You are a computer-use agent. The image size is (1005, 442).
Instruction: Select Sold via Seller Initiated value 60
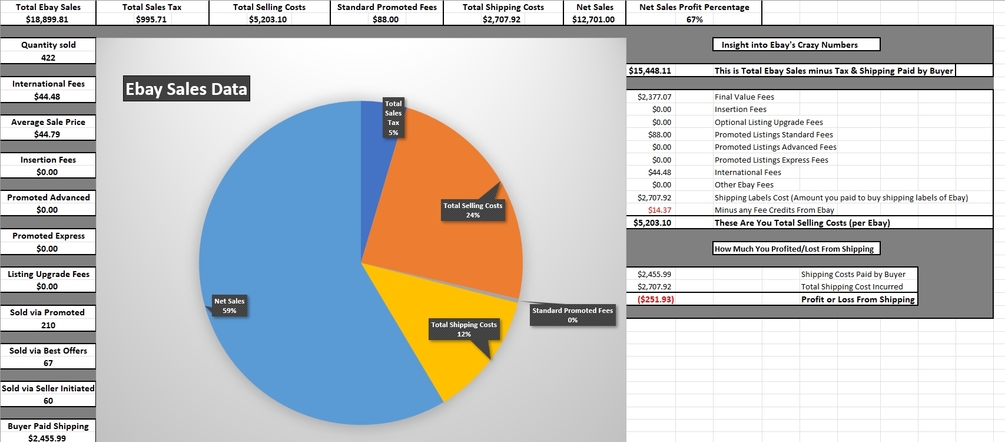[x=48, y=401]
